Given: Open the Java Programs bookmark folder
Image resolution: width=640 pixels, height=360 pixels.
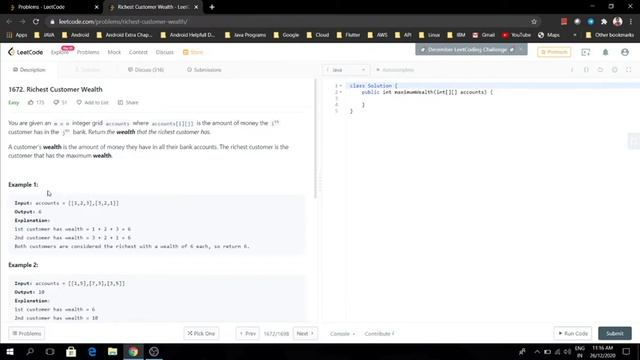Looking at the screenshot, I should pos(245,35).
